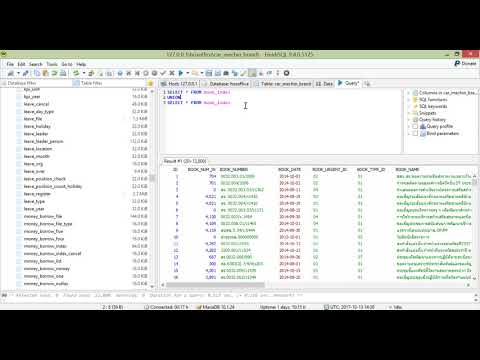This screenshot has width=480, height=360.
Task: Click the Print icon in the toolbar
Action: (x=63, y=73)
